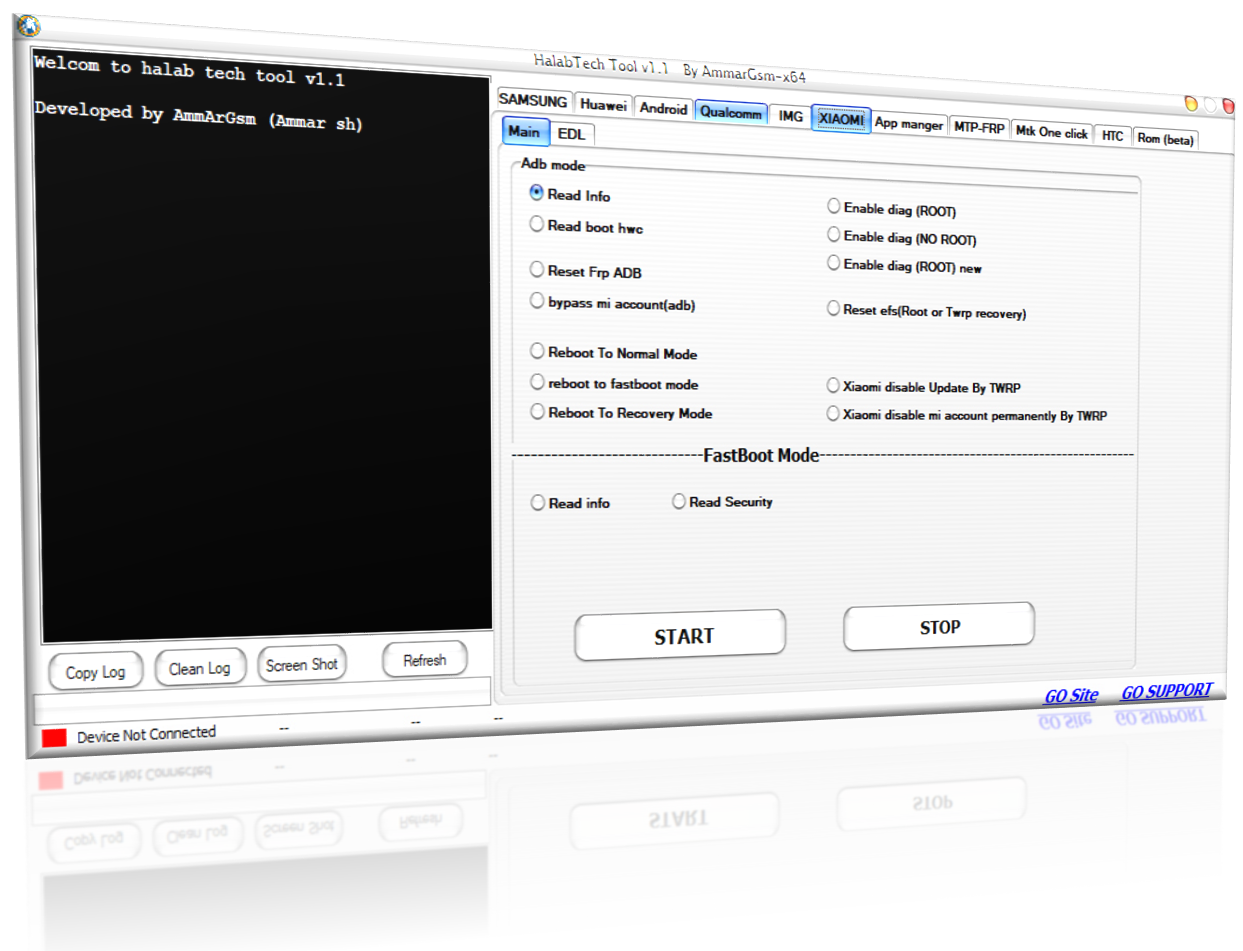Open the Mtk One click tab
1243x951 pixels.
(1051, 132)
